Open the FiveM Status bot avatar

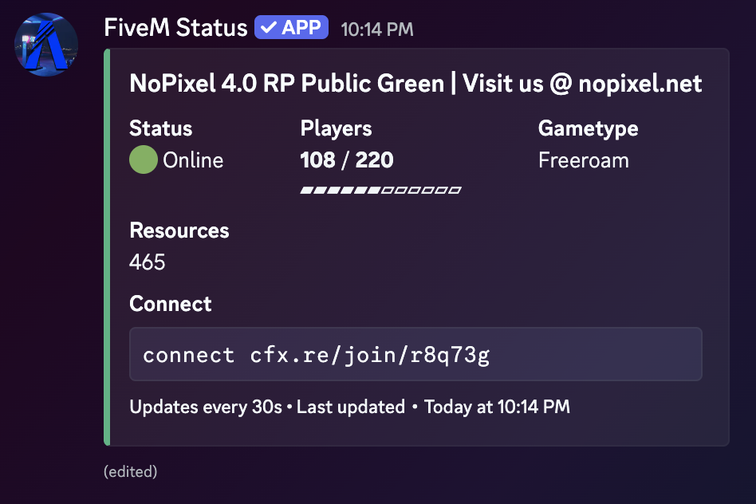click(x=46, y=44)
